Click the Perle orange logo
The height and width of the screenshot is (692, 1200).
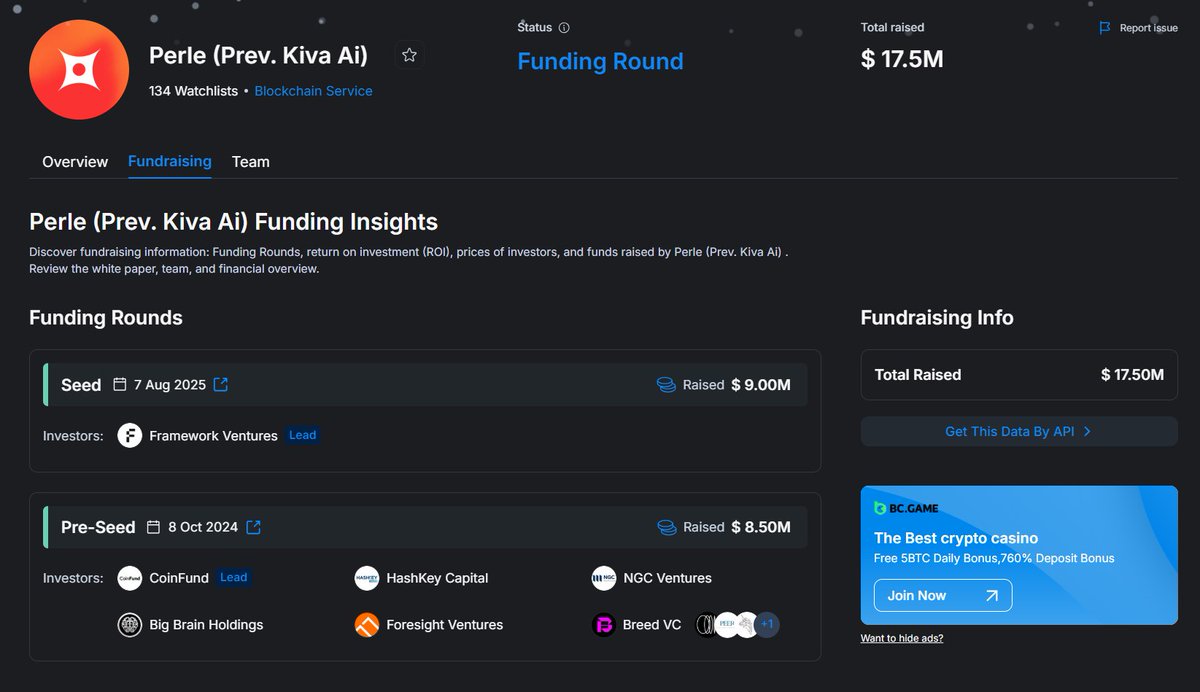[79, 70]
